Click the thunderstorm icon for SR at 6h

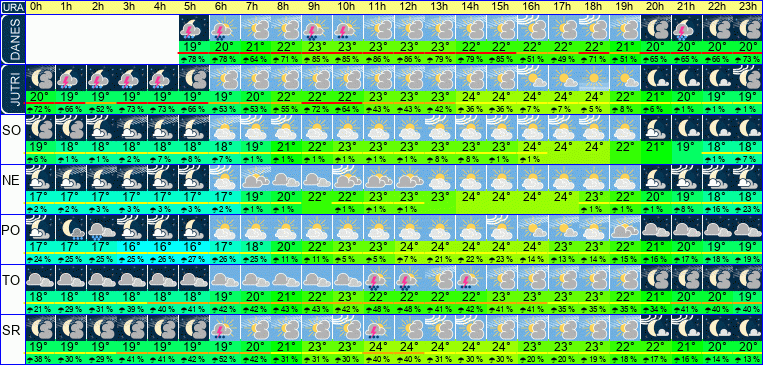(224, 328)
